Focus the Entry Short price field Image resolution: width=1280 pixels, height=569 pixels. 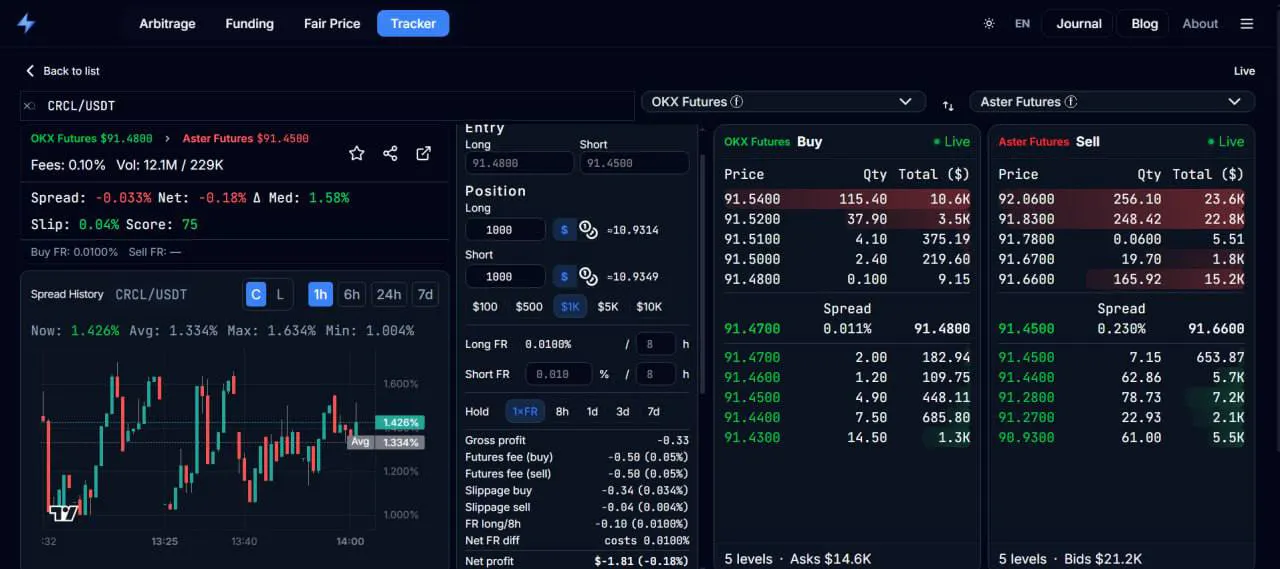[x=634, y=163]
